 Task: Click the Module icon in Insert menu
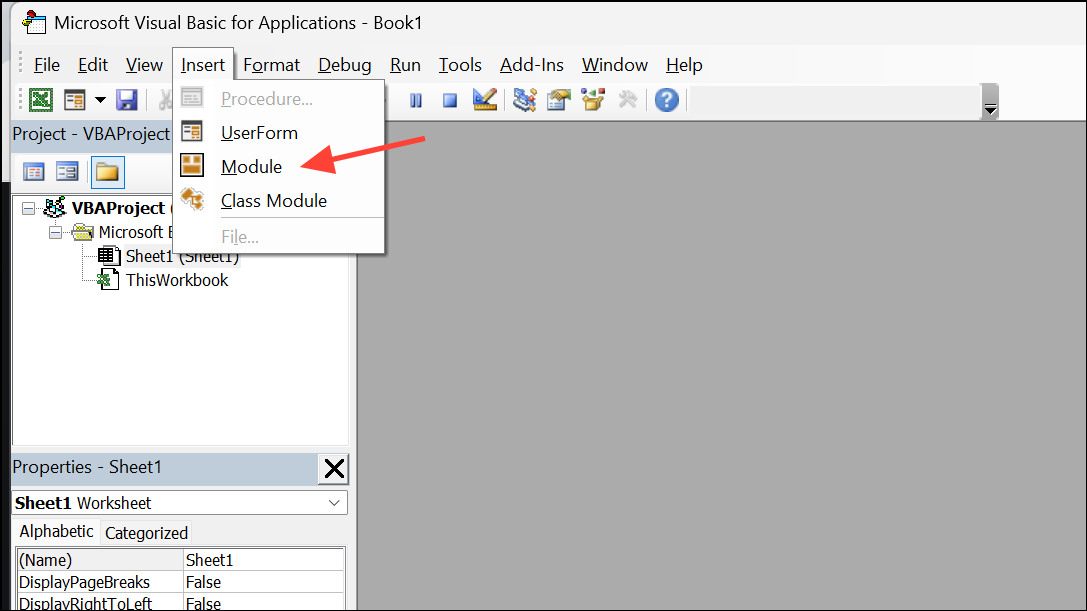click(192, 165)
